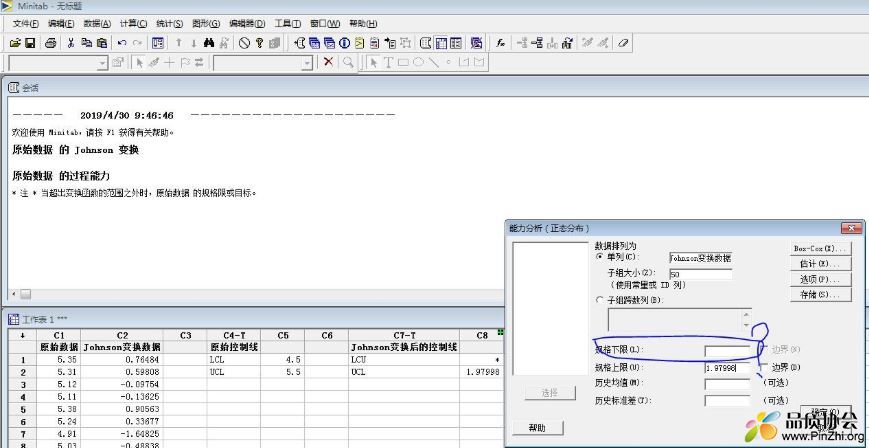The height and width of the screenshot is (448, 869).
Task: Select the T text annotation tool
Action: point(388,63)
